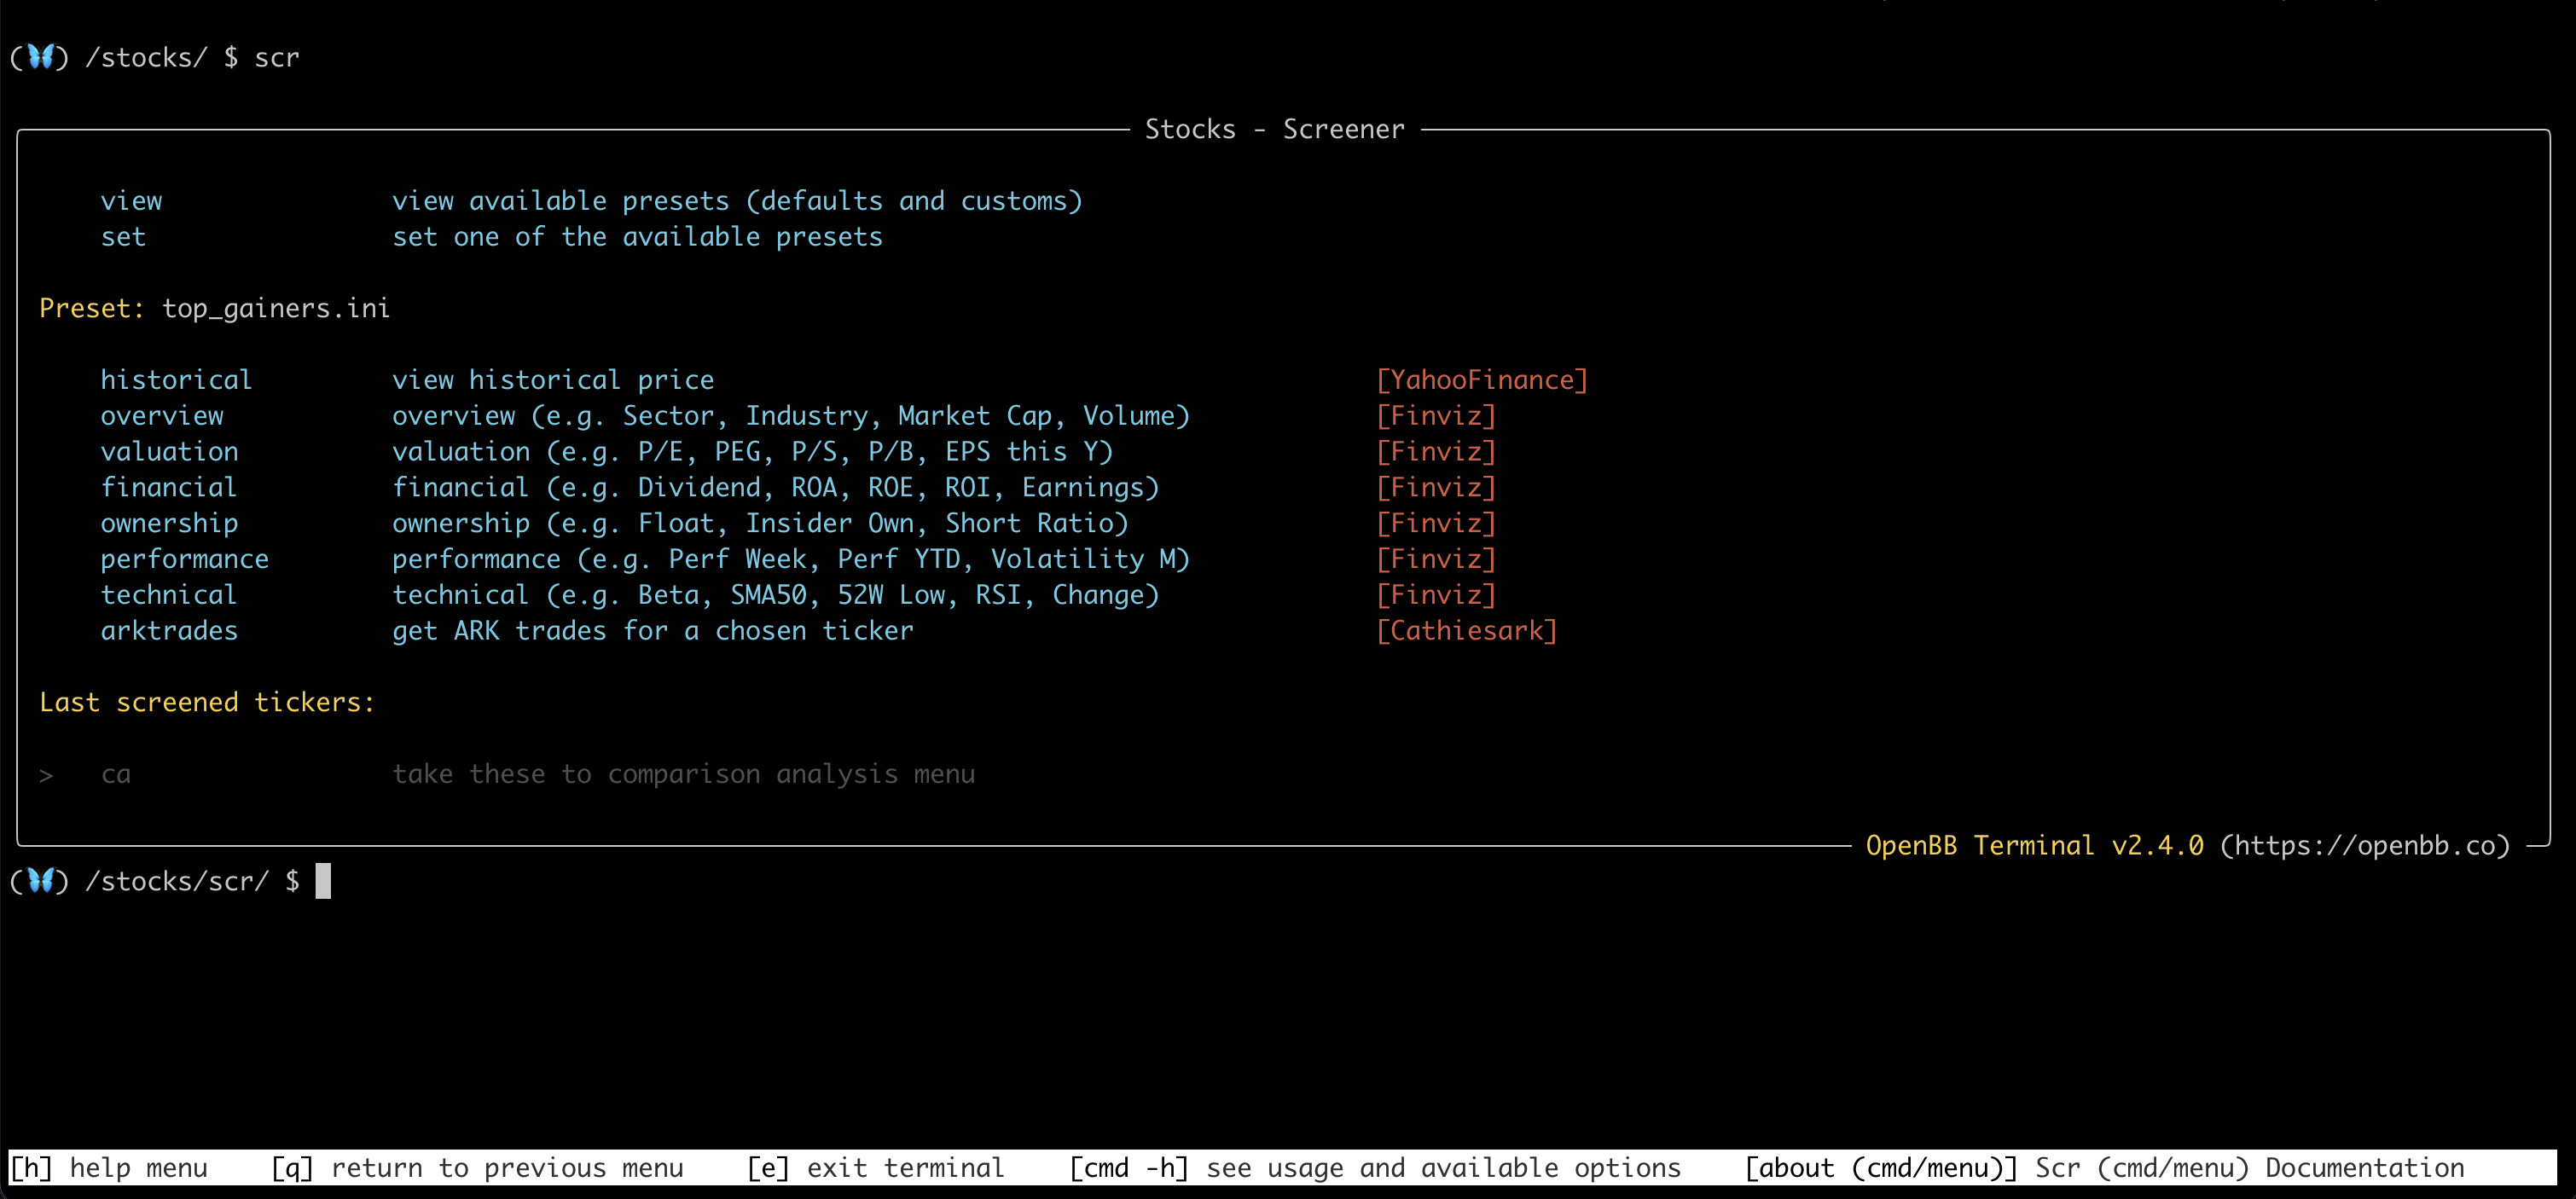Viewport: 2576px width, 1199px height.
Task: Click 'OpenBB Terminal v2.4.0' version text
Action: [2034, 846]
